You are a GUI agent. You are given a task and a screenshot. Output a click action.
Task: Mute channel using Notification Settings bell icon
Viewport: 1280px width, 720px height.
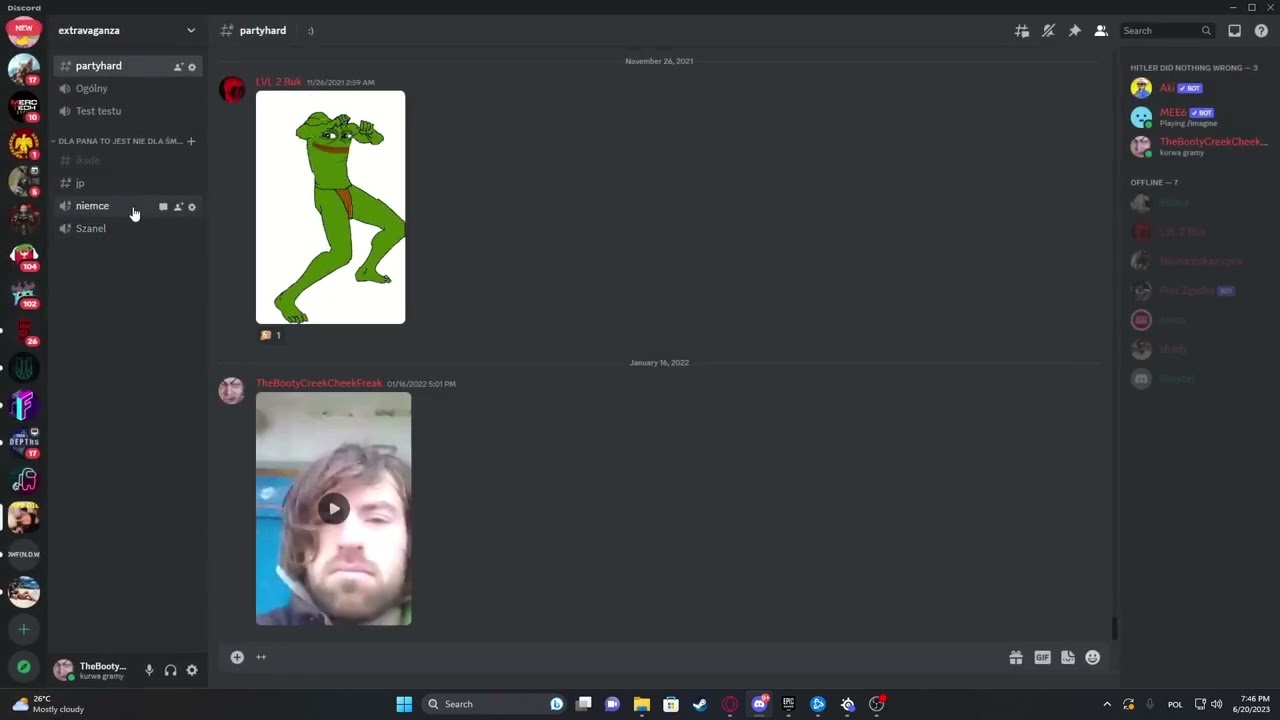pyautogui.click(x=1048, y=31)
